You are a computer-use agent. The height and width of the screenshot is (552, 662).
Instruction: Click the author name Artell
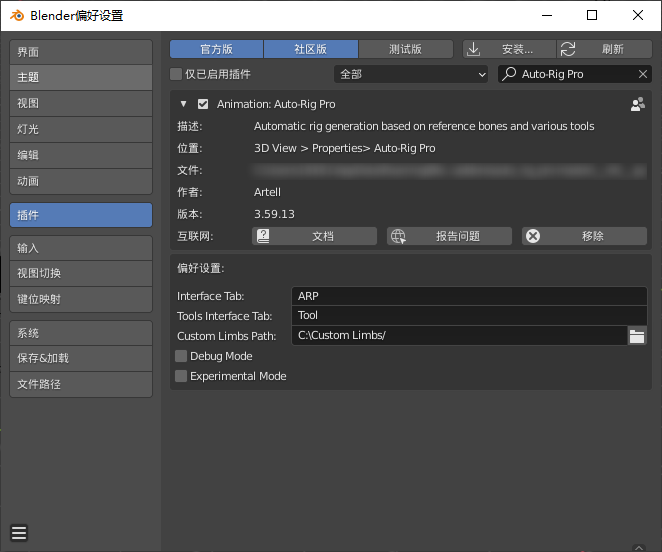click(267, 192)
